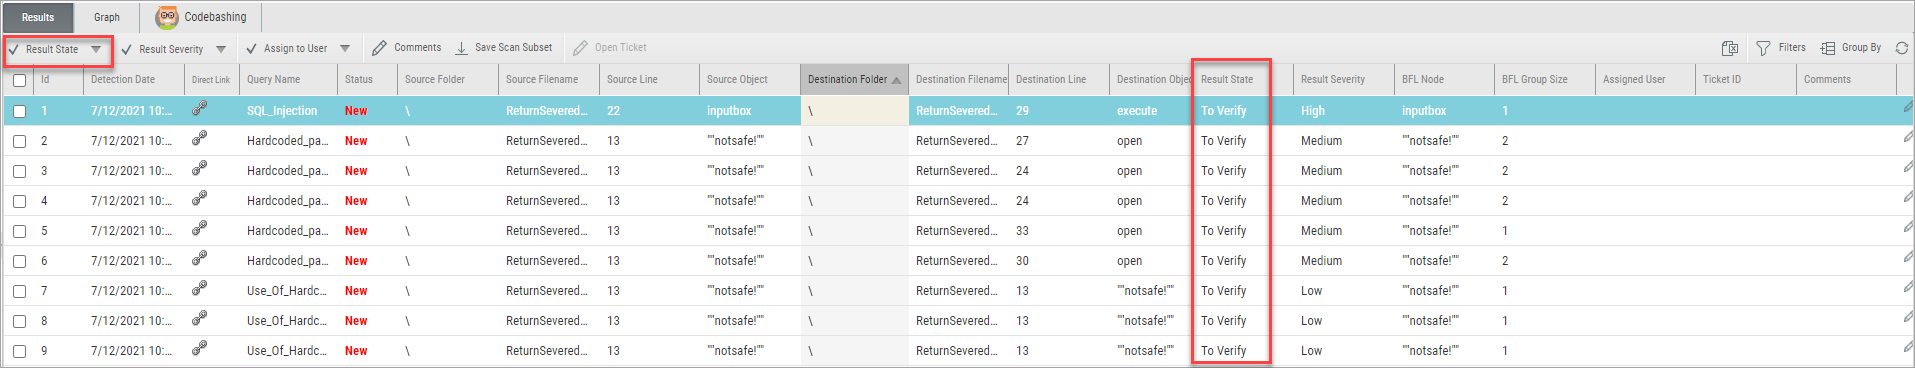The image size is (1915, 368).
Task: Click the direct link icon in row 4
Action: [200, 198]
